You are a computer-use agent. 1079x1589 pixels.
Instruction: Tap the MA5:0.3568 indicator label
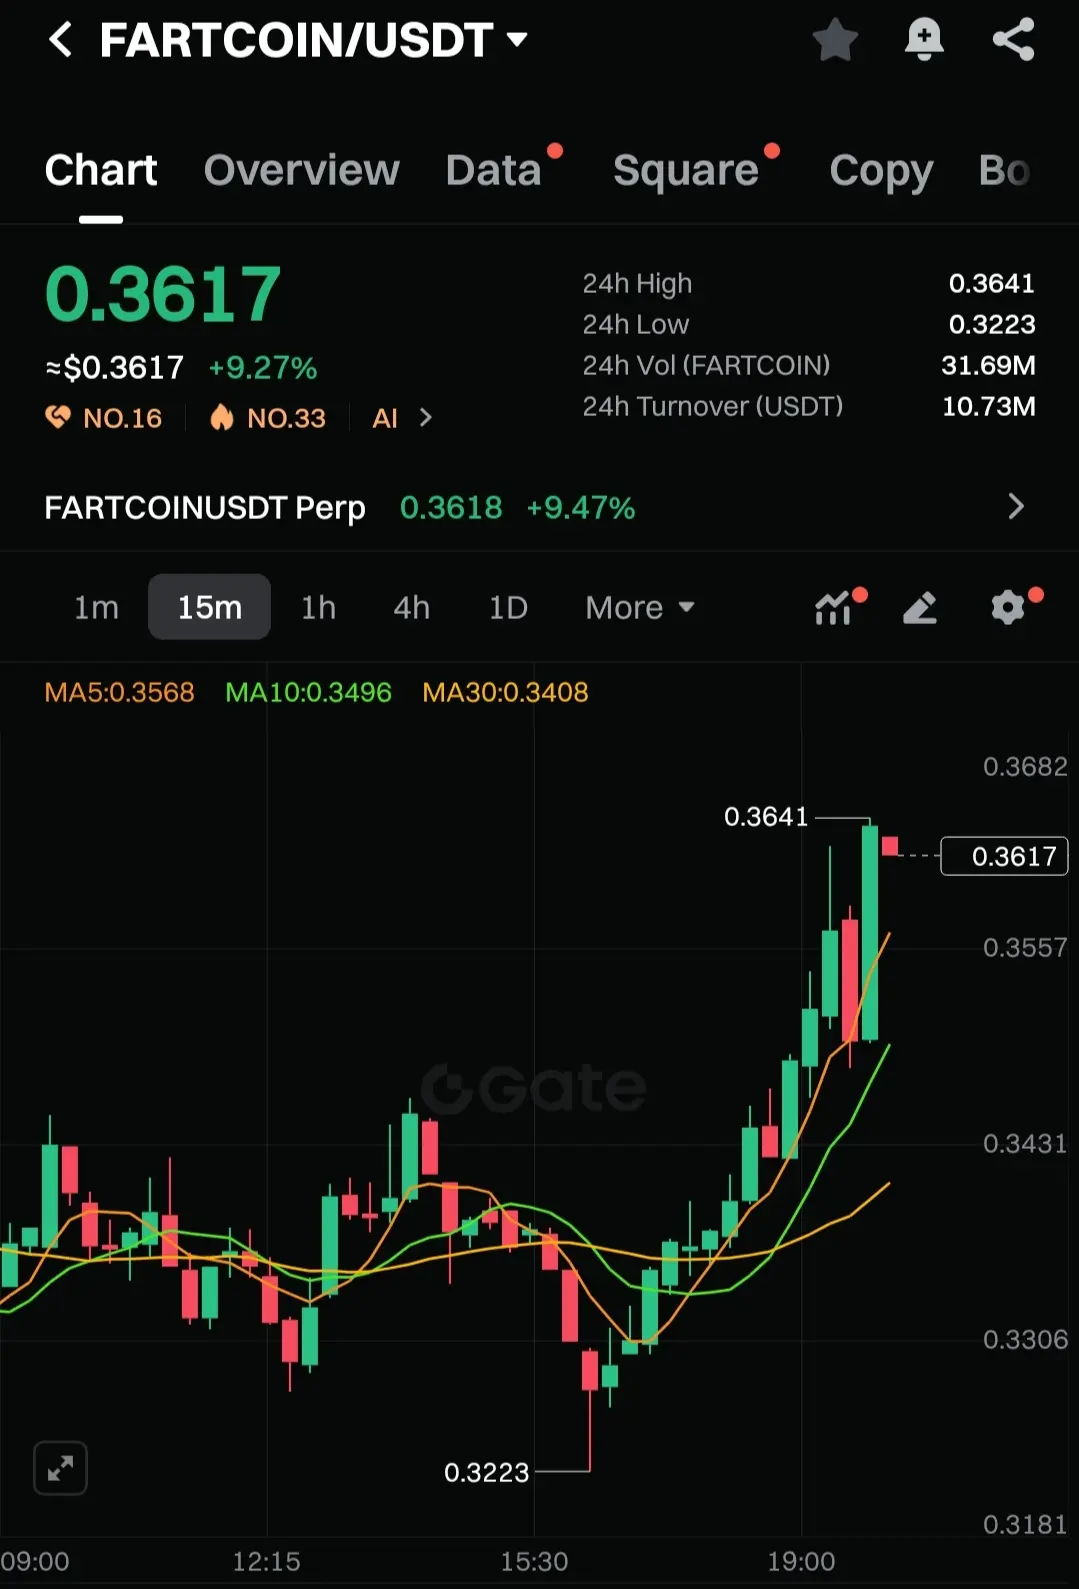[x=119, y=692]
